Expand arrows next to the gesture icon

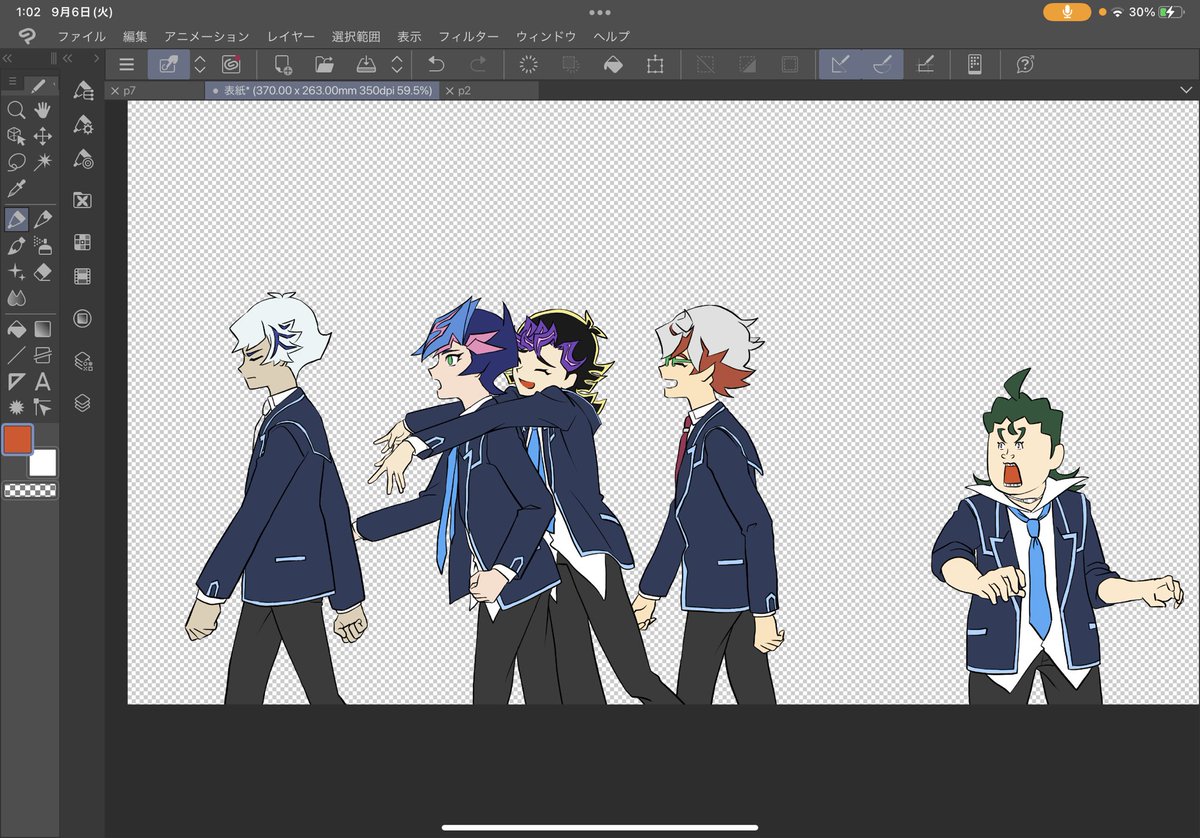[x=200, y=65]
